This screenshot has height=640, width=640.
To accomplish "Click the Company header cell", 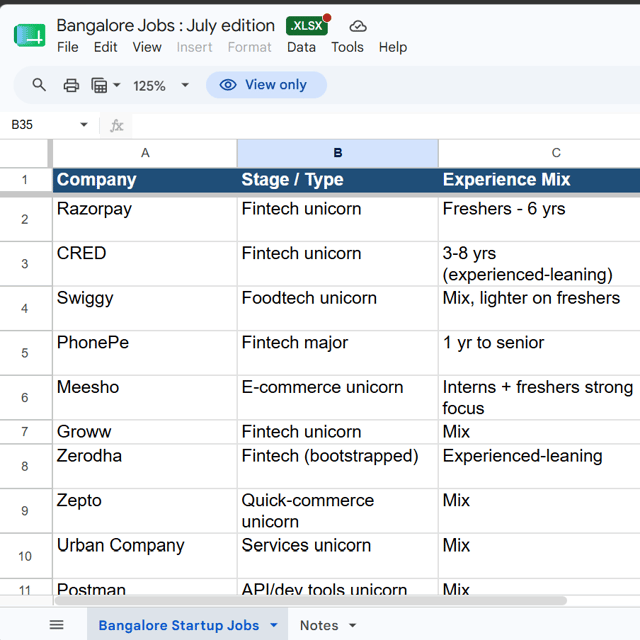I will tap(145, 180).
